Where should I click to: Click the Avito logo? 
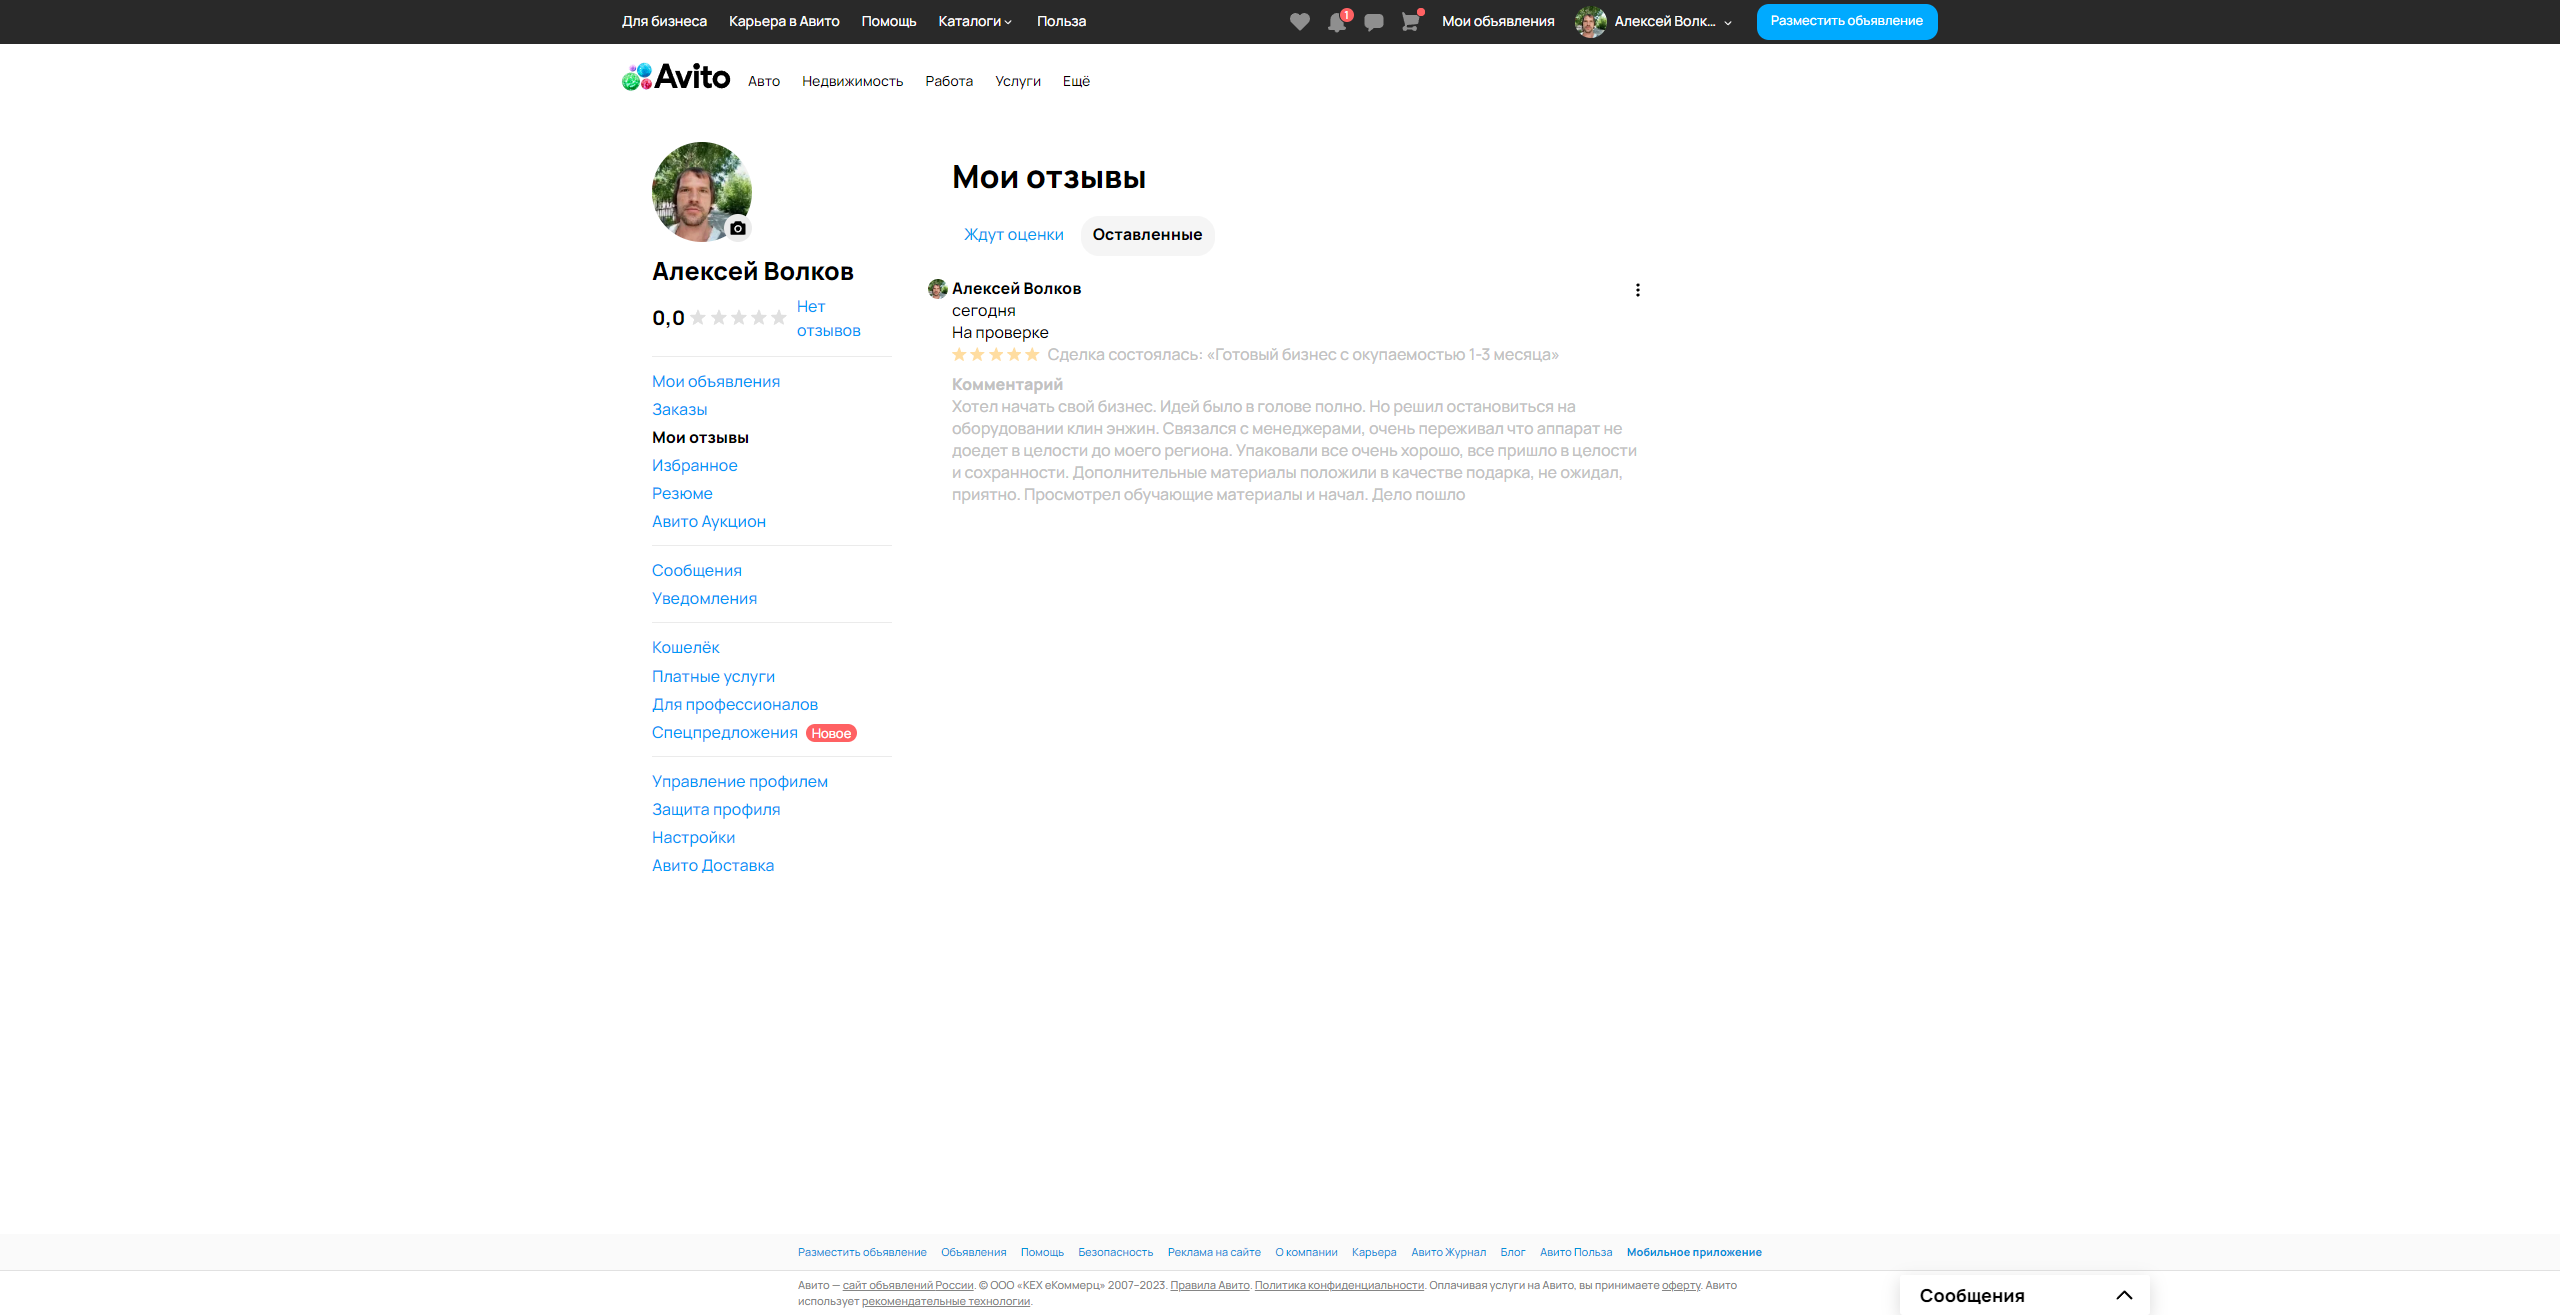click(x=676, y=77)
